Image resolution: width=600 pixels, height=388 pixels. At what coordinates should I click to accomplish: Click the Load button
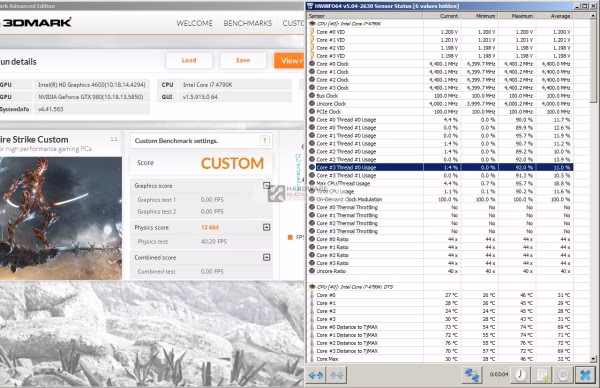tap(189, 60)
